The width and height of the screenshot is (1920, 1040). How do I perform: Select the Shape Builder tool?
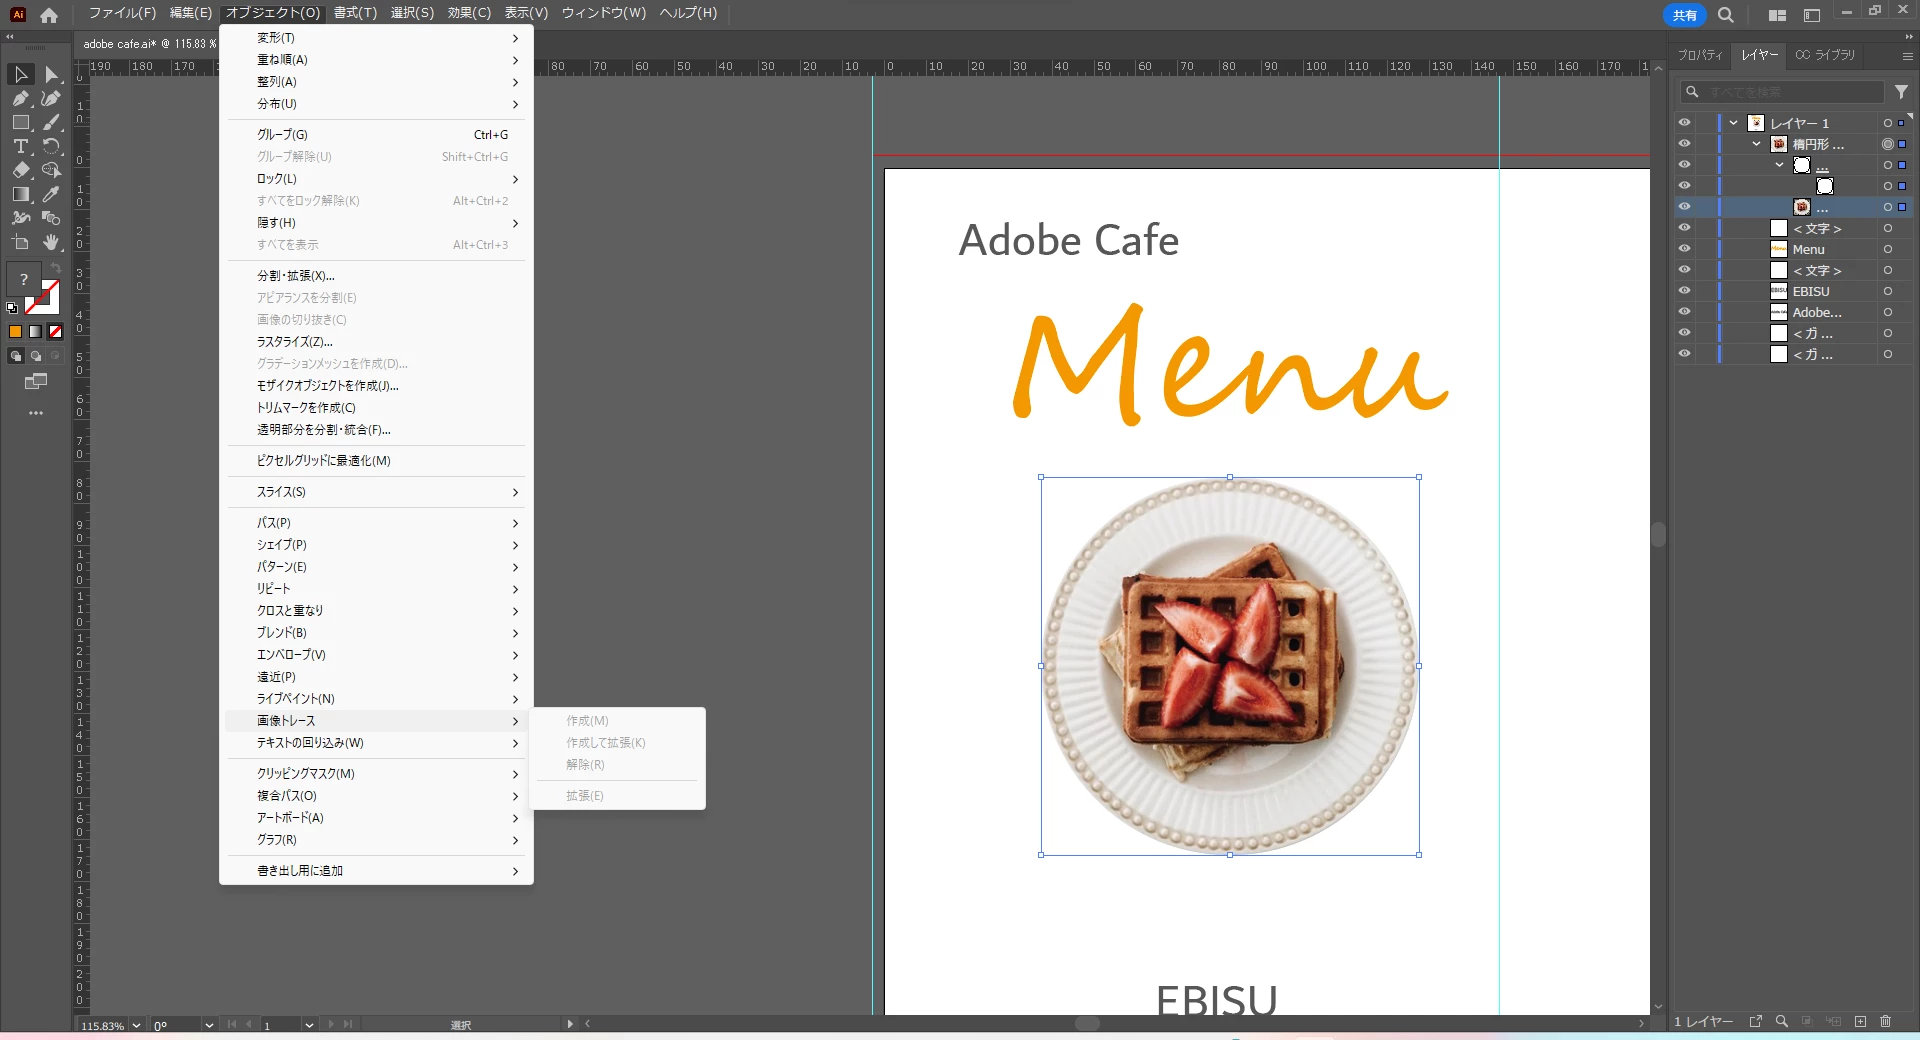click(x=51, y=171)
